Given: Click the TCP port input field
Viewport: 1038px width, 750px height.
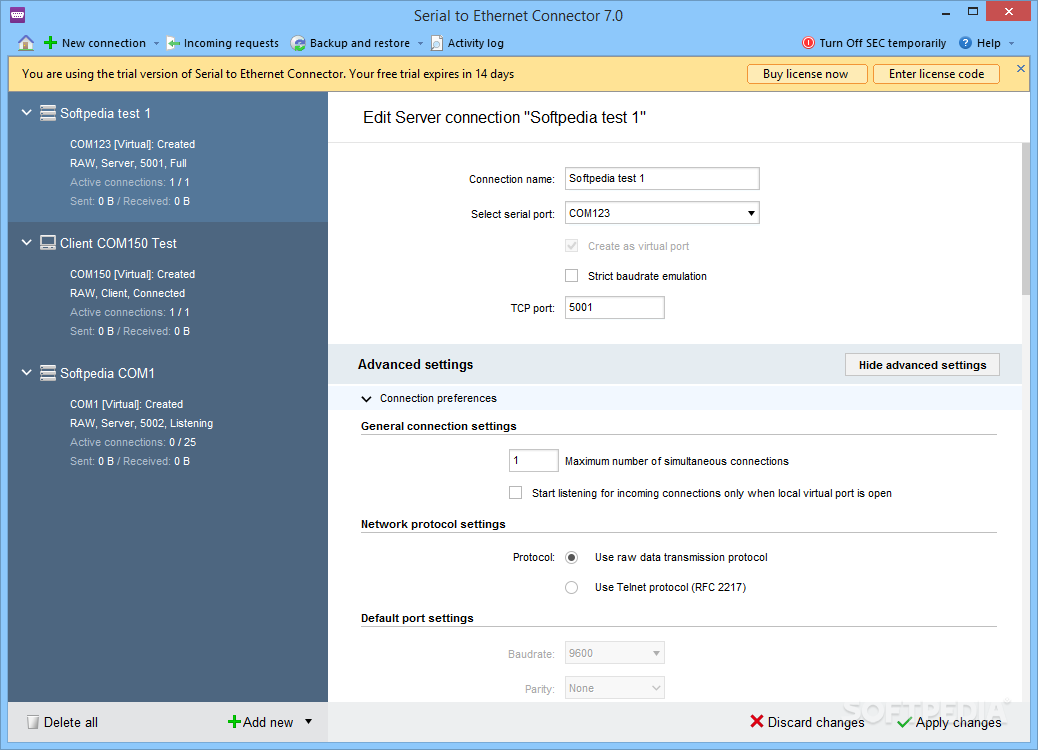Looking at the screenshot, I should (614, 308).
